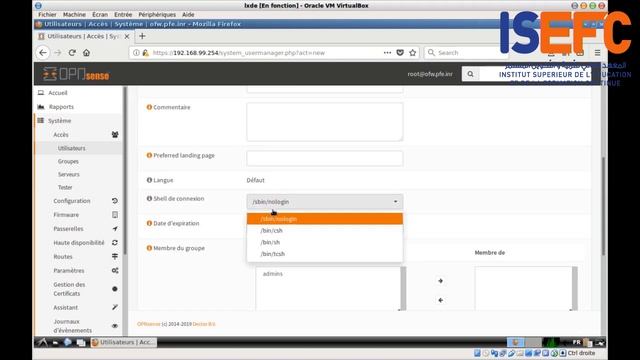Show help for Shell de connexion info icon
This screenshot has height=360, width=640.
tap(149, 198)
